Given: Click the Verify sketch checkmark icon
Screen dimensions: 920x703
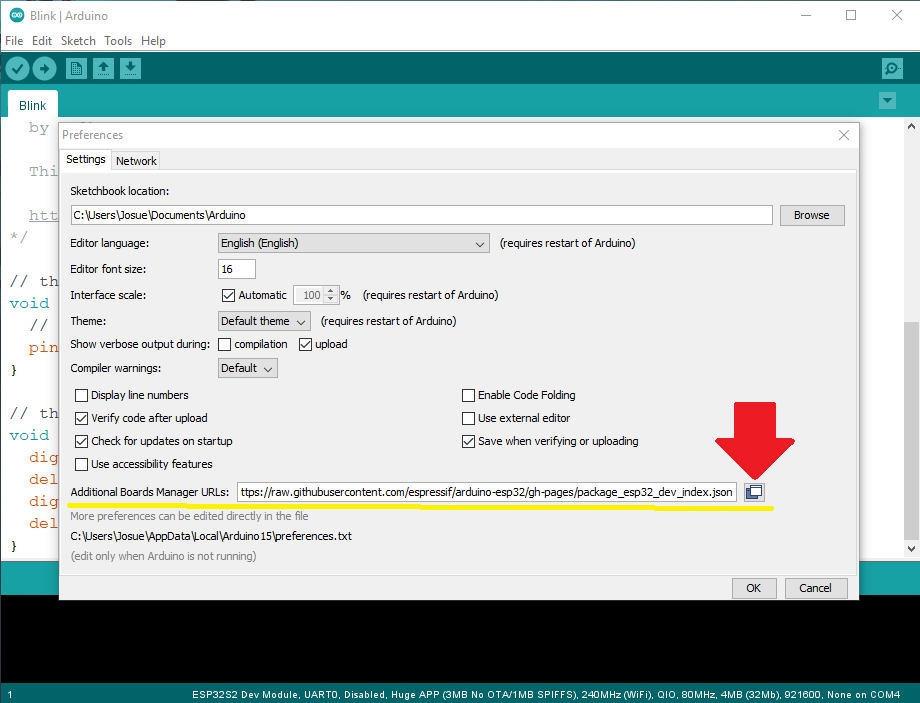Looking at the screenshot, I should 18,69.
